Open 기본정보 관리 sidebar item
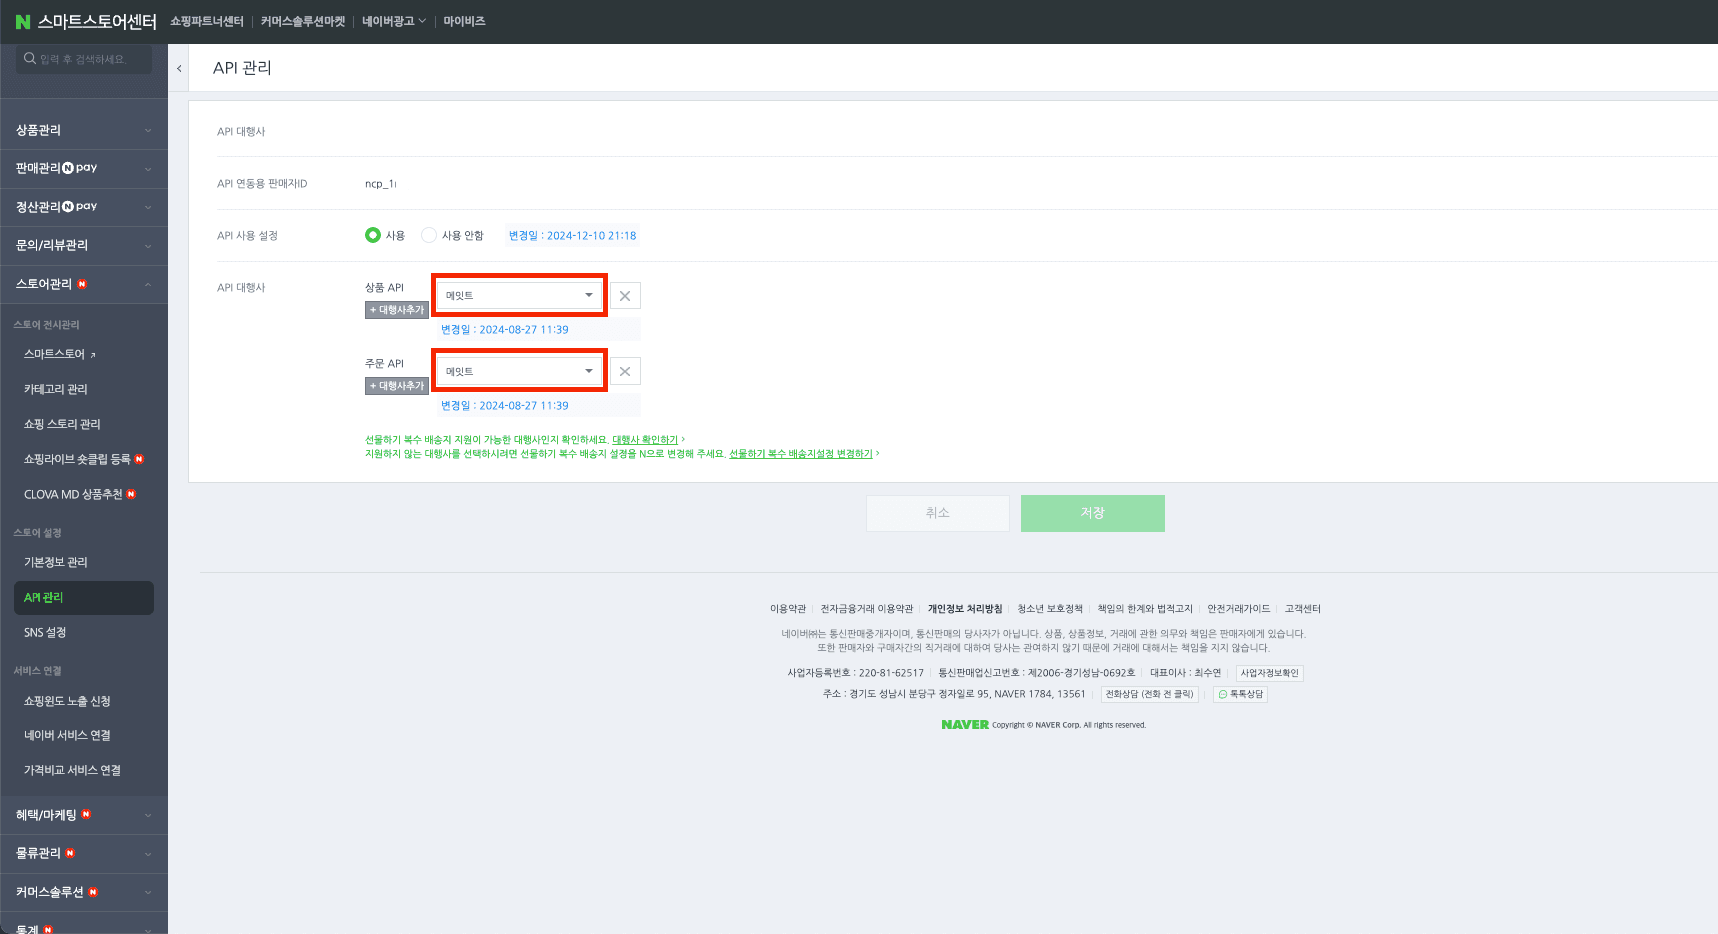Viewport: 1718px width, 934px height. (56, 562)
